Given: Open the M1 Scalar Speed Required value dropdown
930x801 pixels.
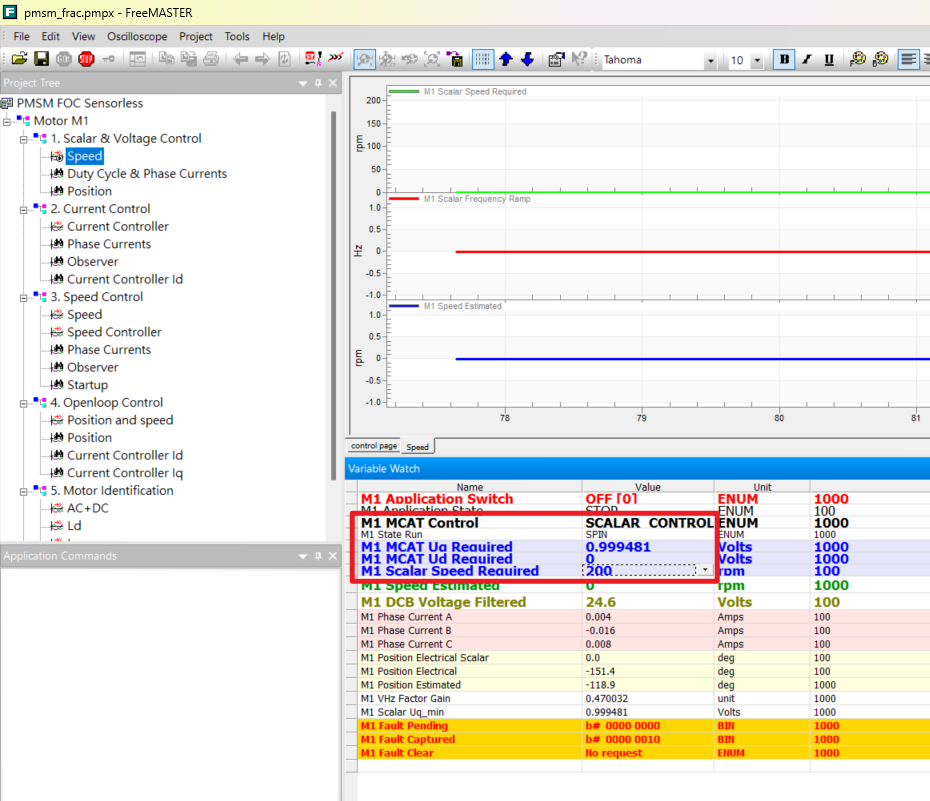Looking at the screenshot, I should pos(705,571).
